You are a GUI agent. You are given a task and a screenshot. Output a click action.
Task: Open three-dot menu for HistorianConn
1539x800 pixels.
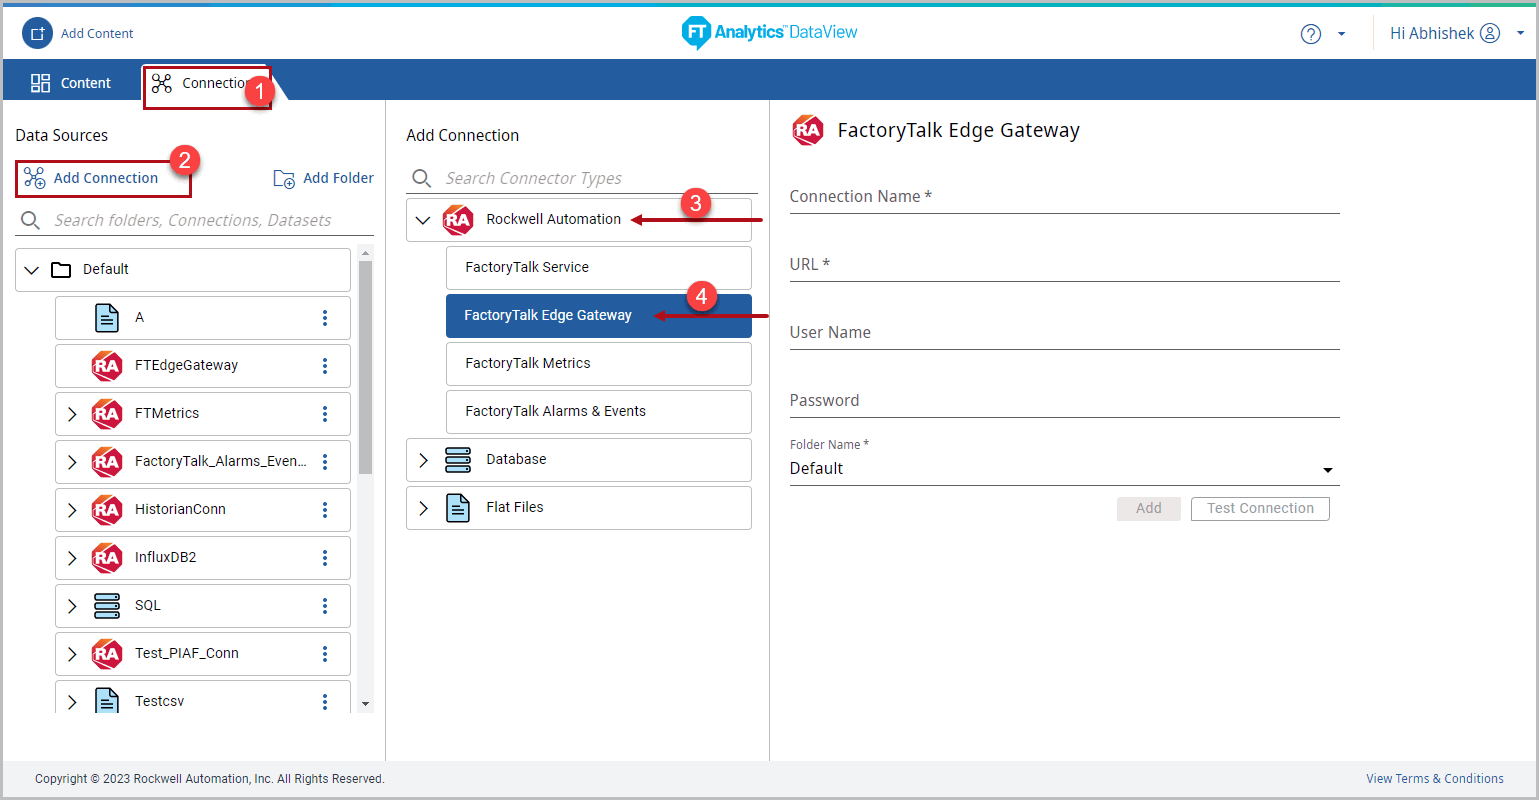325,510
